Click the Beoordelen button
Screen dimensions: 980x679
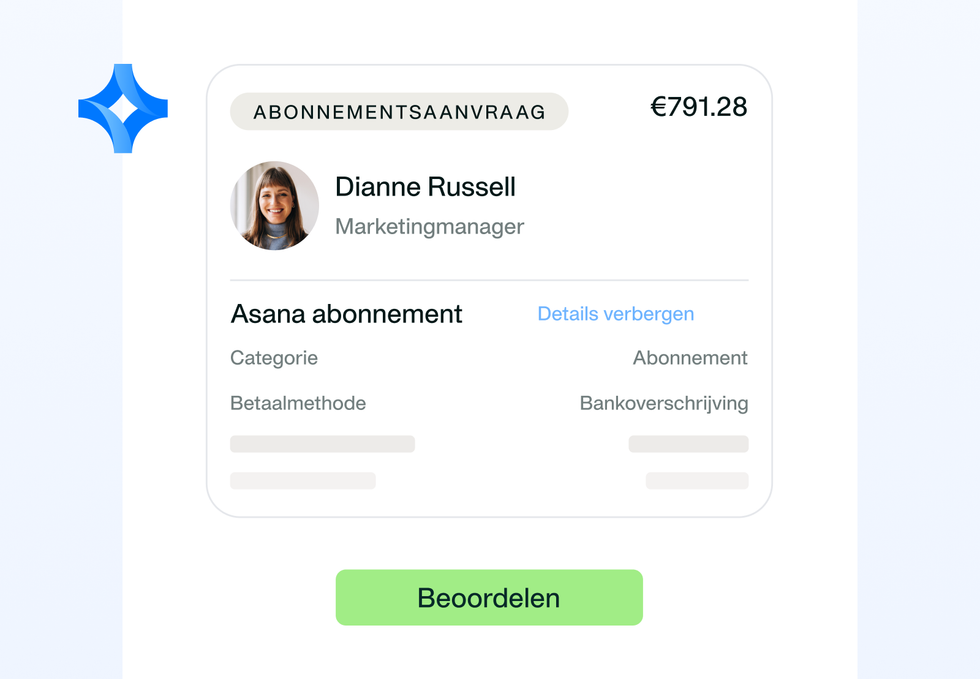tap(489, 597)
